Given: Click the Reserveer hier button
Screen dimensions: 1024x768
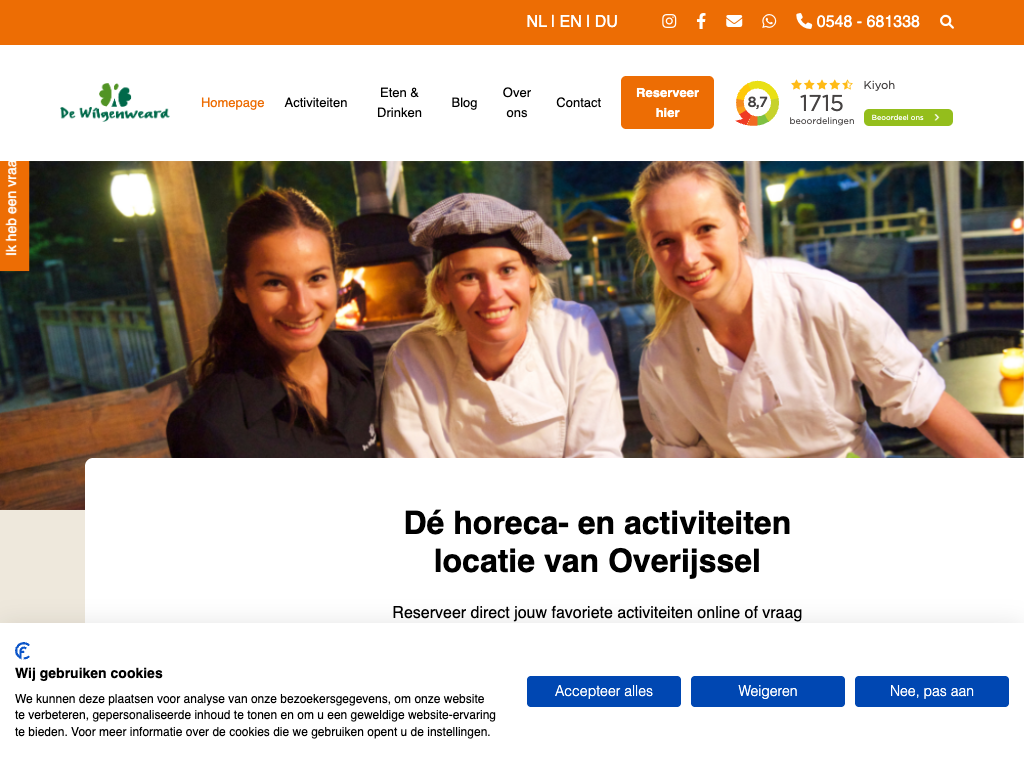Looking at the screenshot, I should [667, 103].
